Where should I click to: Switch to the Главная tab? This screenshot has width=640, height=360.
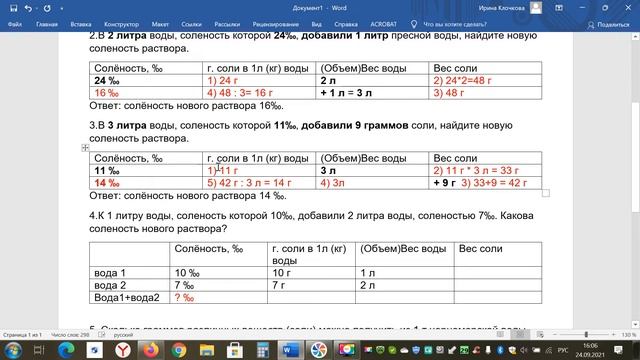click(x=47, y=24)
